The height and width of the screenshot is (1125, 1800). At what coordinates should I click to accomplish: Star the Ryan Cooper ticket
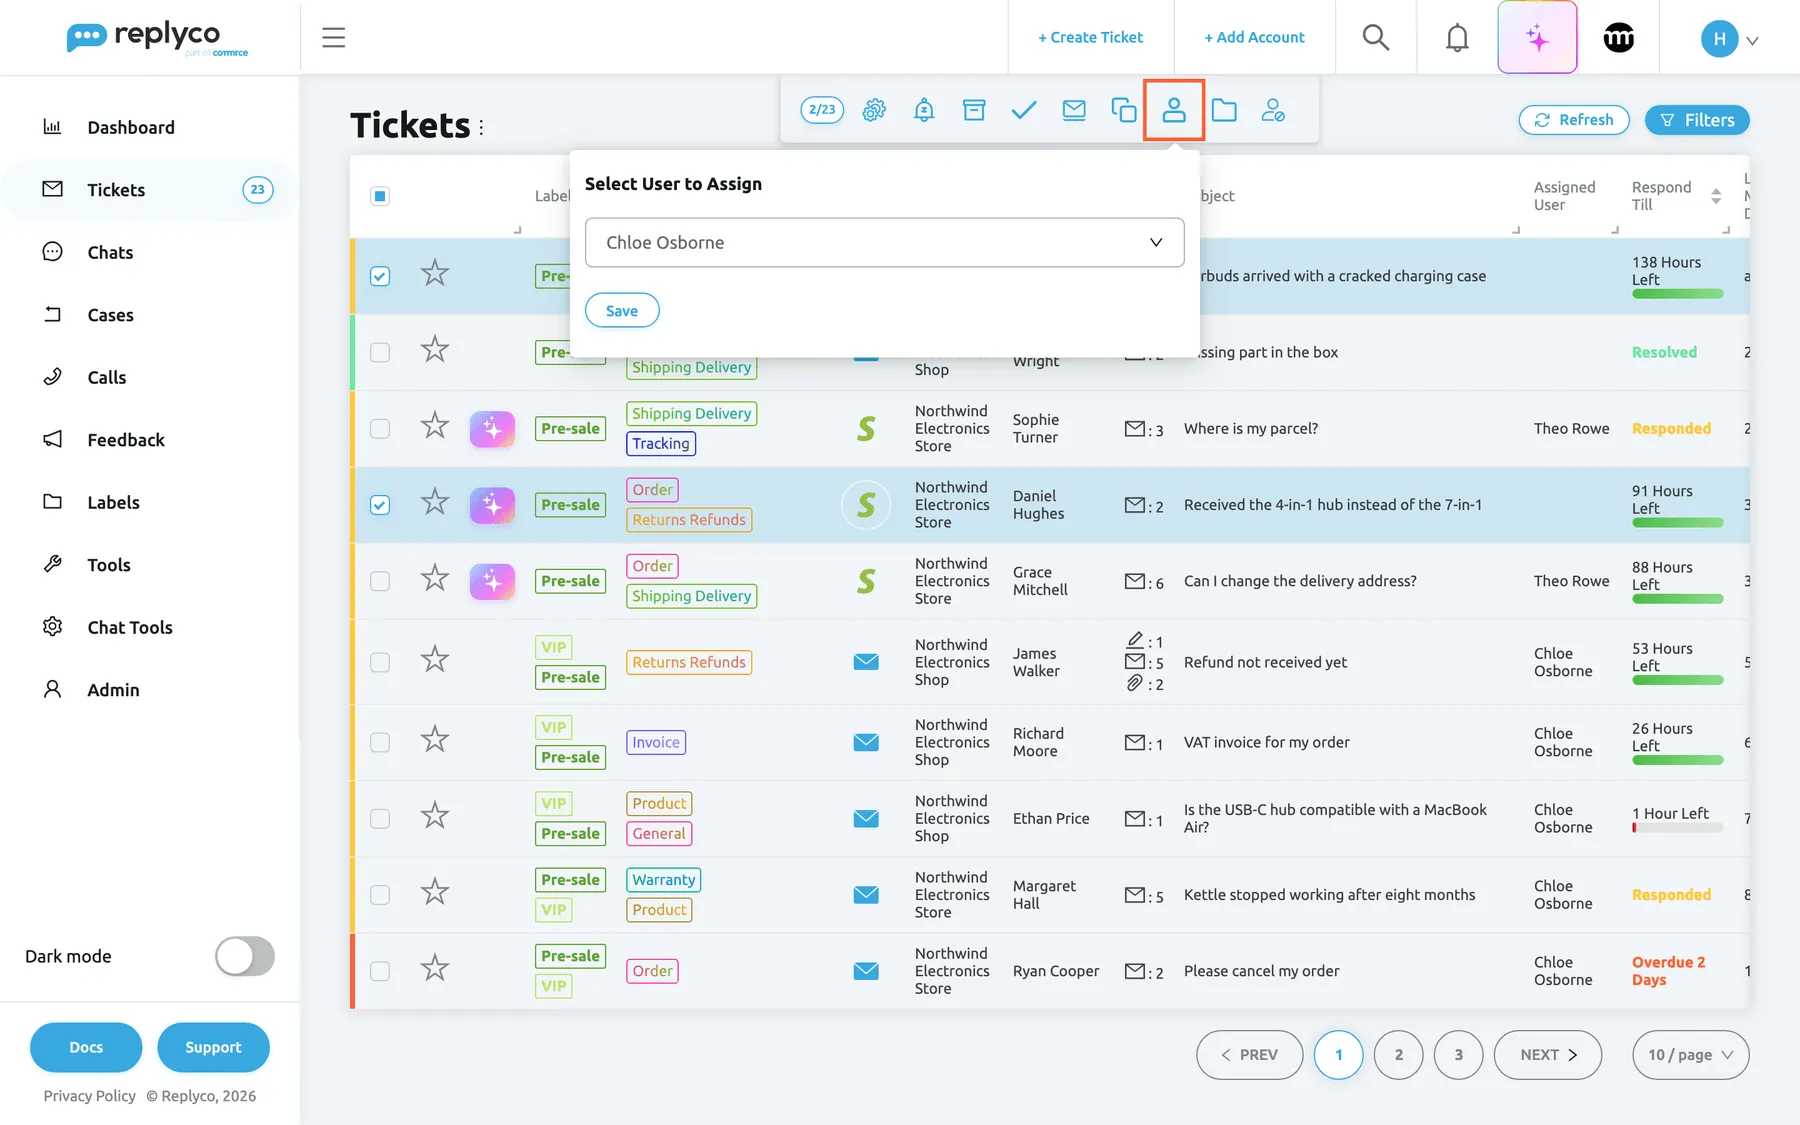[x=435, y=968]
